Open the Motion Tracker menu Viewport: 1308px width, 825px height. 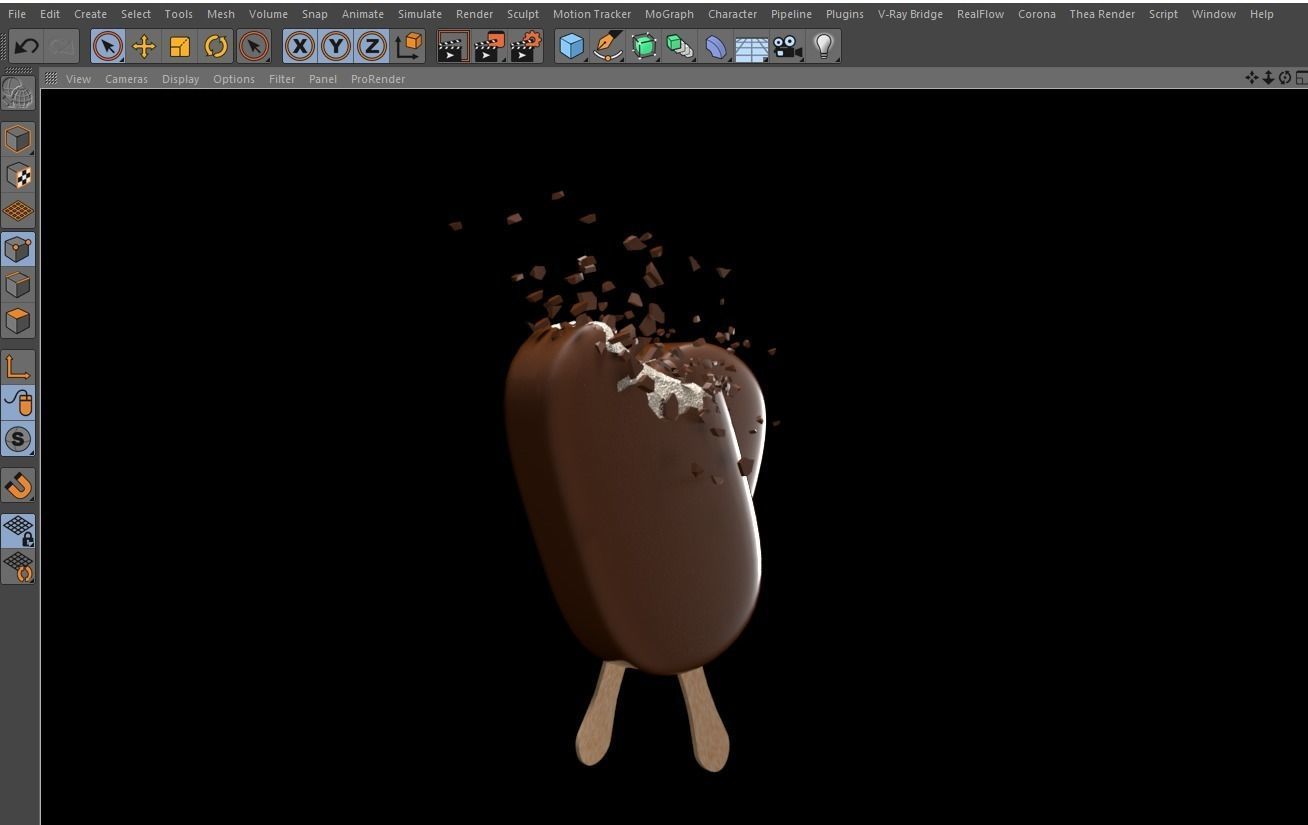592,14
